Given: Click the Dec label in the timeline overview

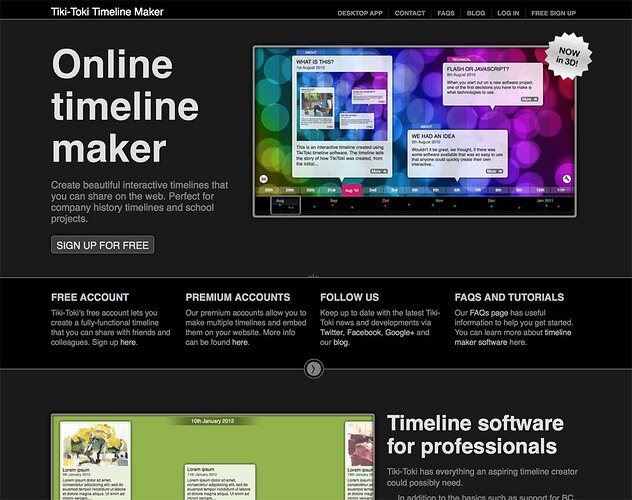Looking at the screenshot, I should [491, 201].
